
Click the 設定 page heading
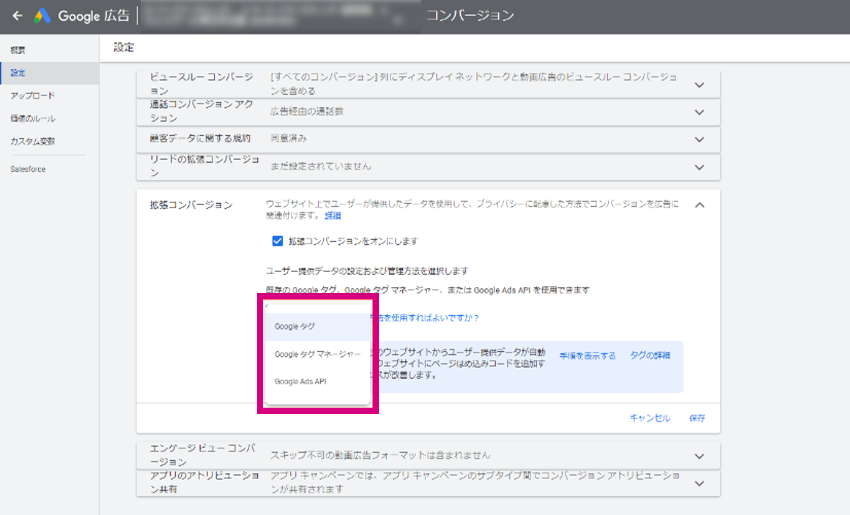[x=124, y=48]
